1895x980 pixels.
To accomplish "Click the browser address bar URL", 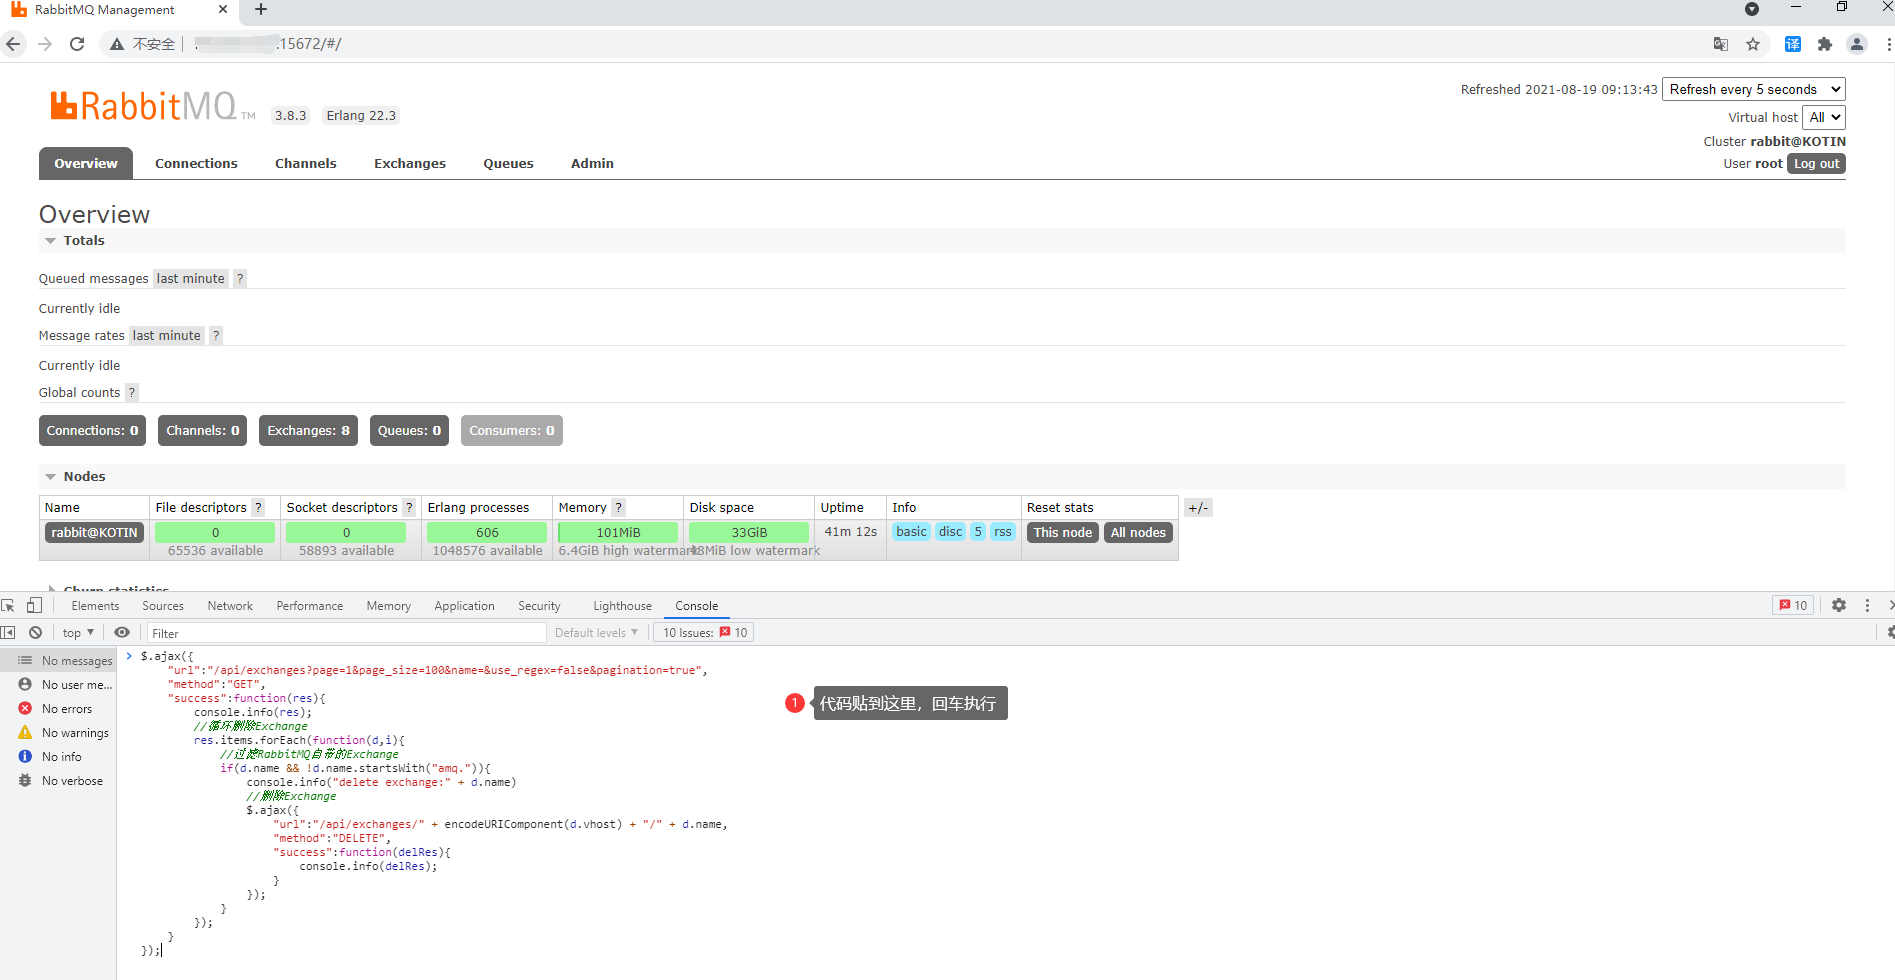I will tap(268, 44).
